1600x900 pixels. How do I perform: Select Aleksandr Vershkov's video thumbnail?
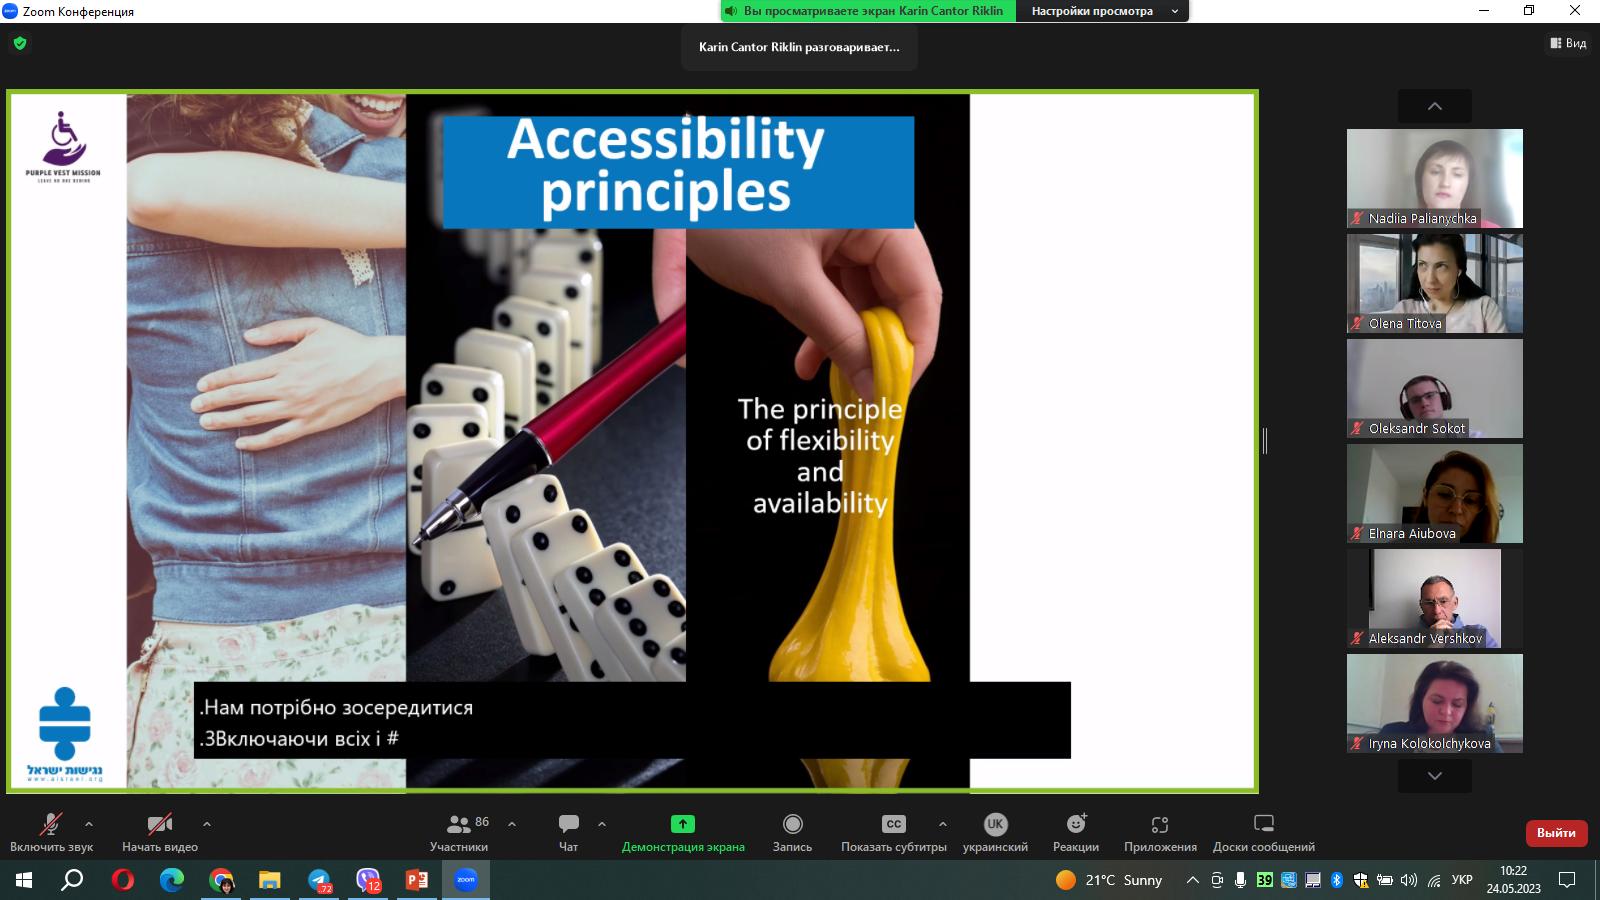pyautogui.click(x=1435, y=598)
